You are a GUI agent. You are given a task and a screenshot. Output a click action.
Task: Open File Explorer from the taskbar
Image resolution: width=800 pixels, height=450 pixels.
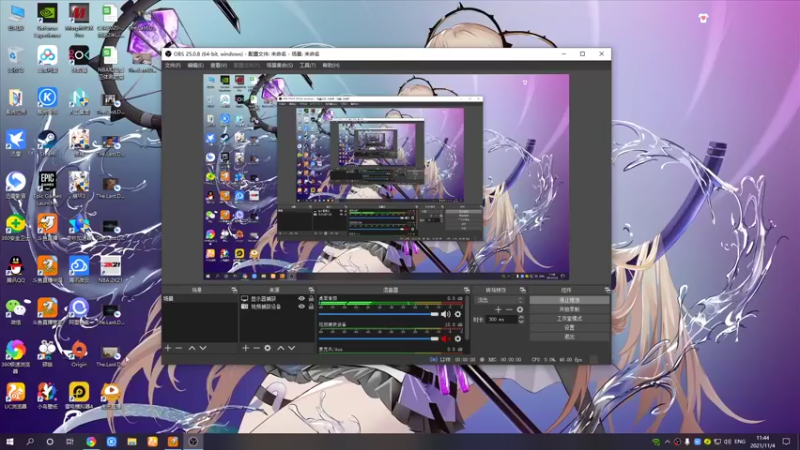coord(132,441)
